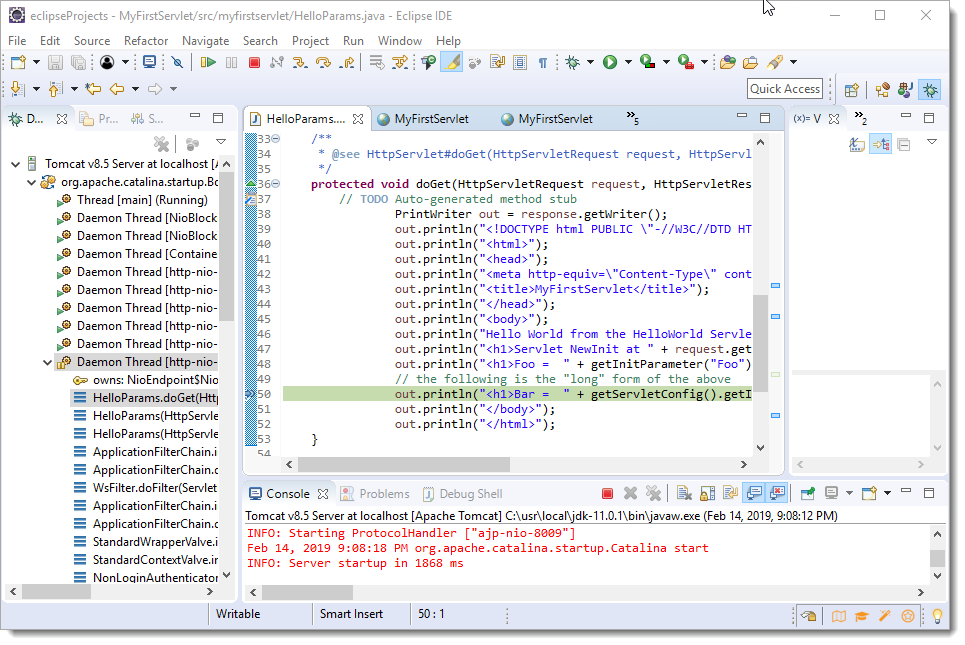Click the main toolbar's red Terminate button

[254, 62]
